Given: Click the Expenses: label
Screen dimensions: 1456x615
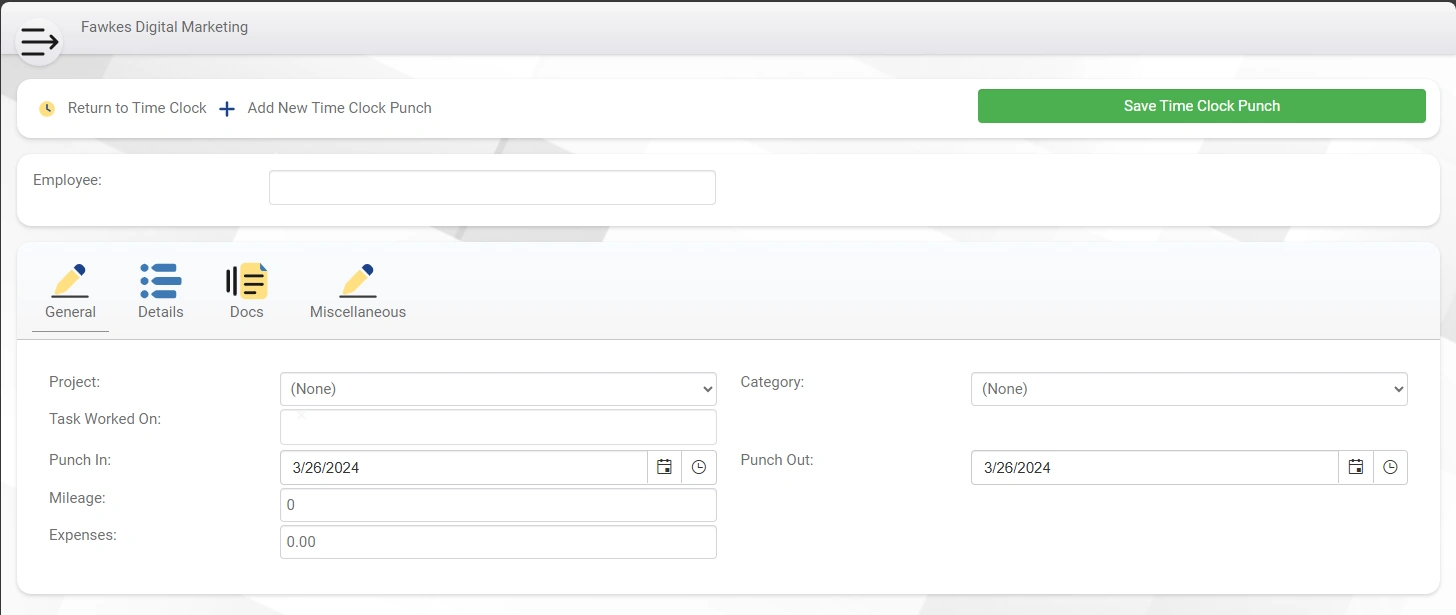Looking at the screenshot, I should pyautogui.click(x=83, y=535).
